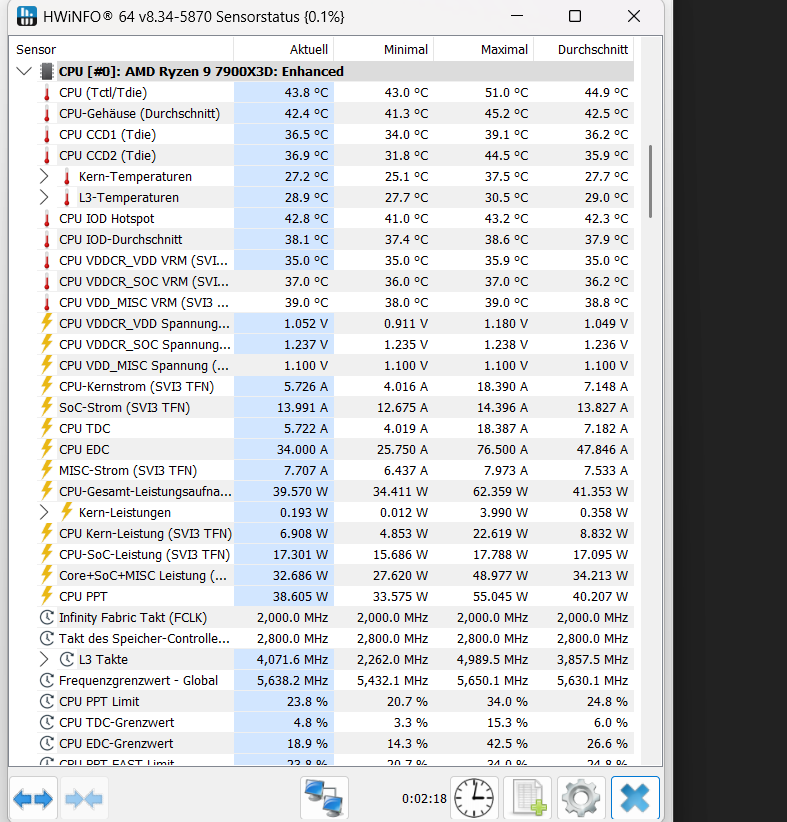Click the Maximal column header

(484, 50)
